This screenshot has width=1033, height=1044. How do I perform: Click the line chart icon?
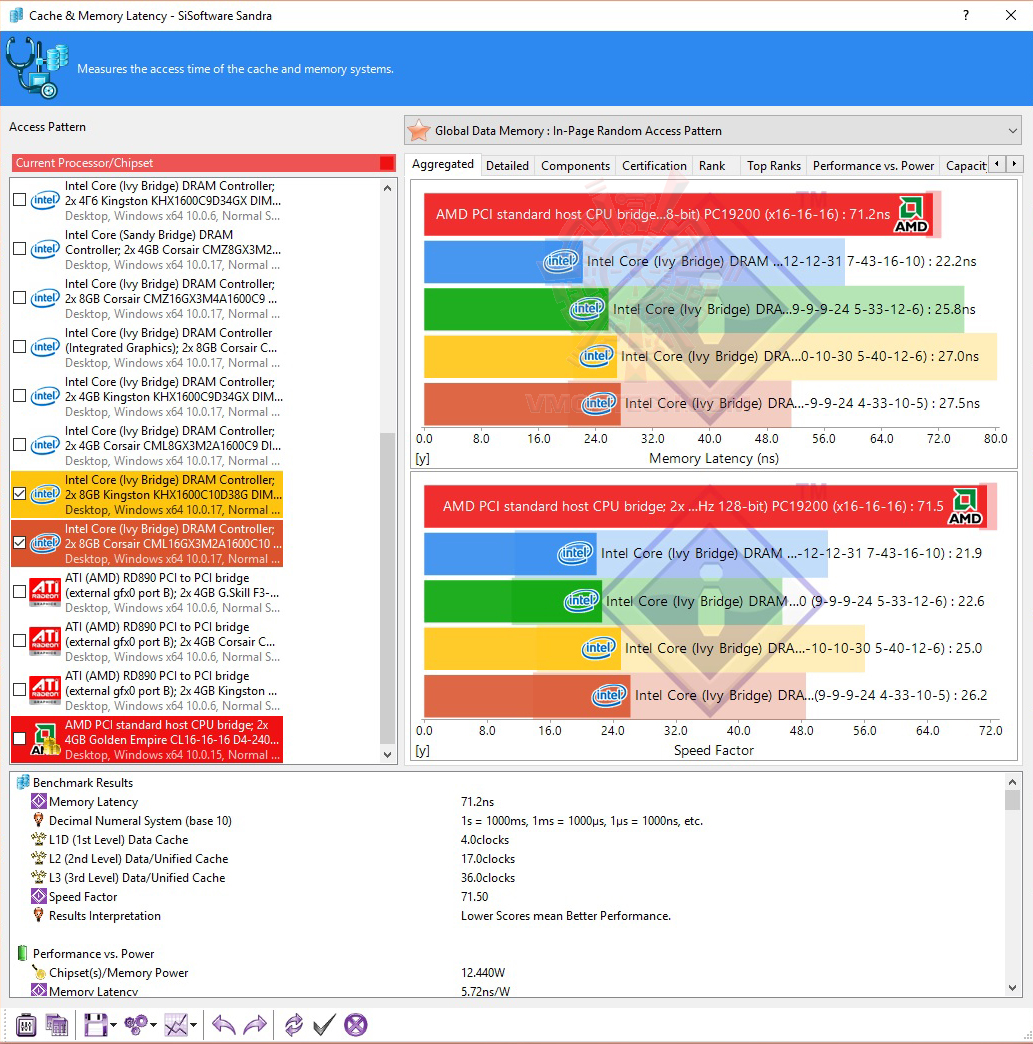pyautogui.click(x=176, y=1025)
